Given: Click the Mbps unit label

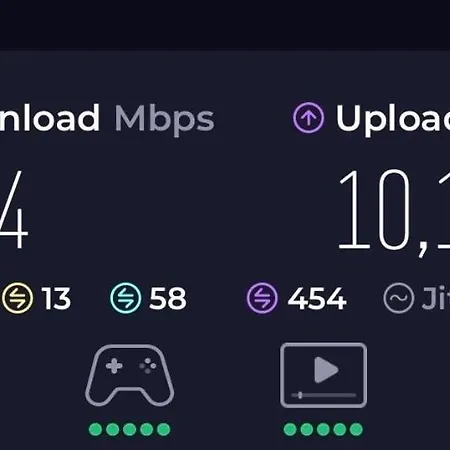Looking at the screenshot, I should coord(164,120).
